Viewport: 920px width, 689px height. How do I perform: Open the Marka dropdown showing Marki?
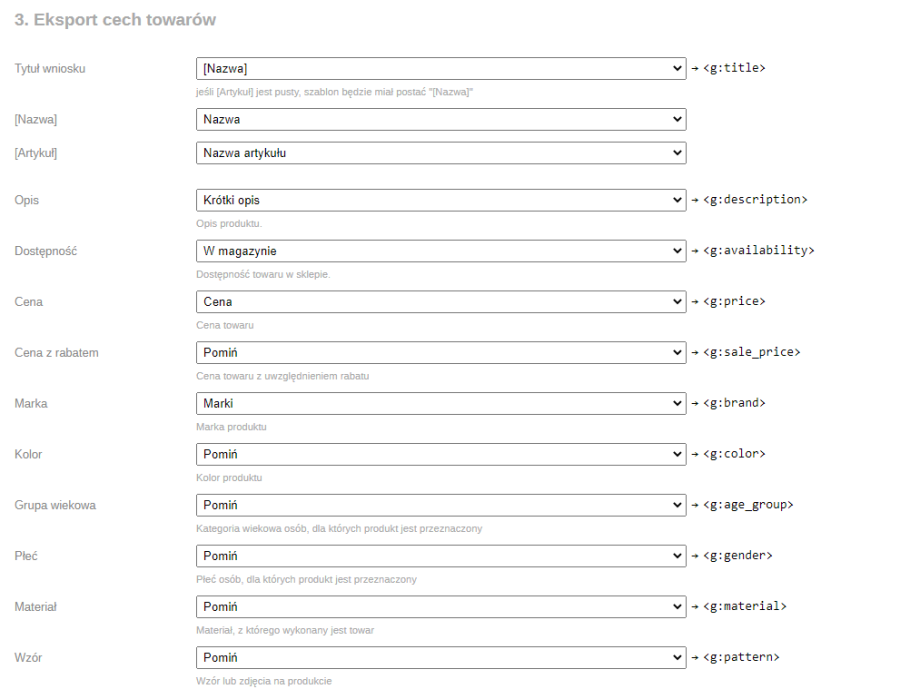coord(441,403)
